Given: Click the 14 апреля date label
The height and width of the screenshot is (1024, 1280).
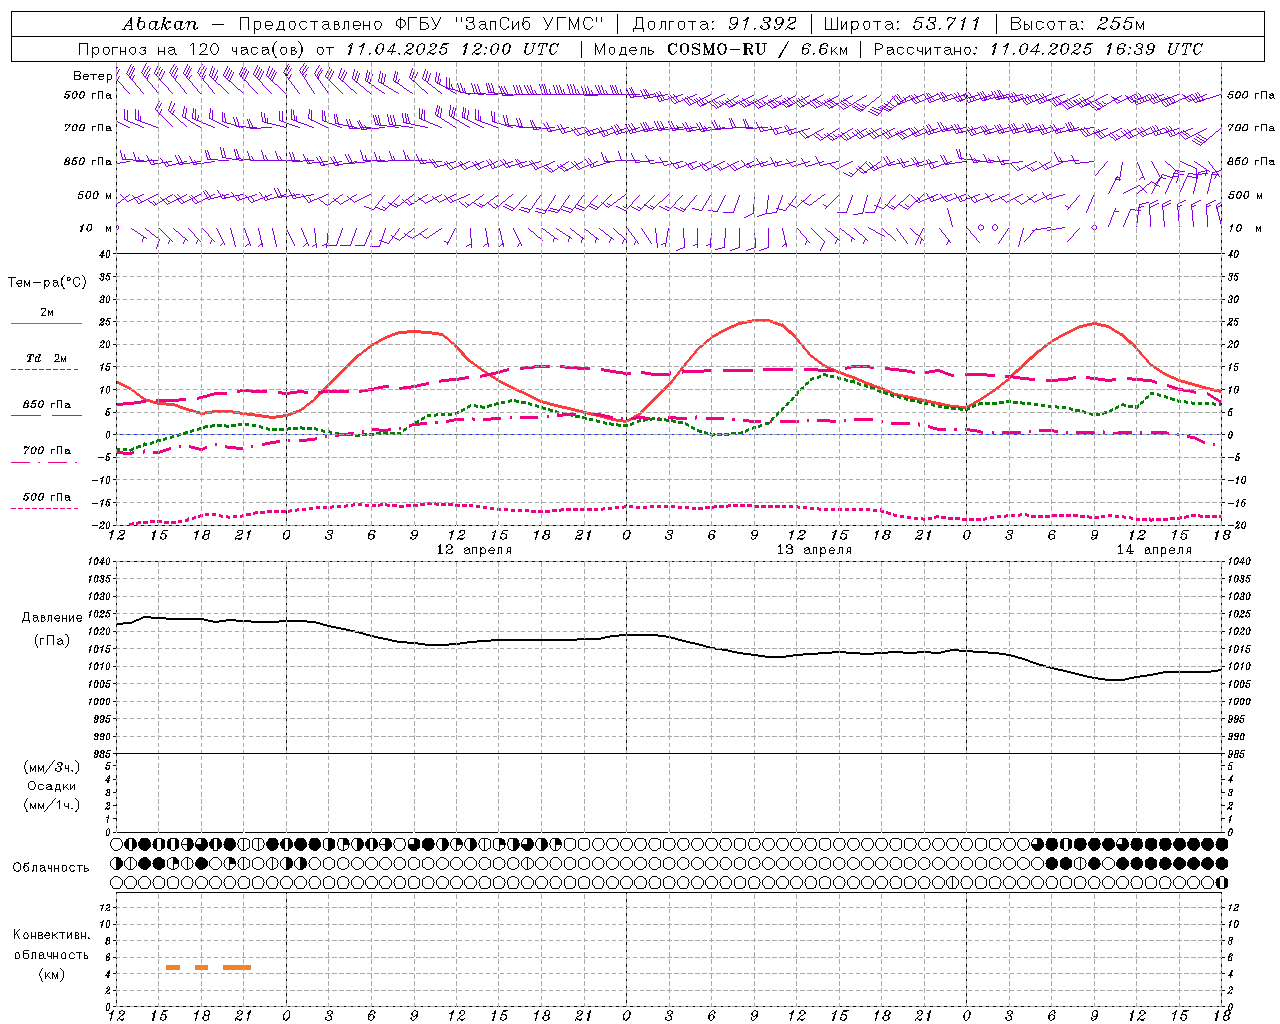Looking at the screenshot, I should 1154,550.
